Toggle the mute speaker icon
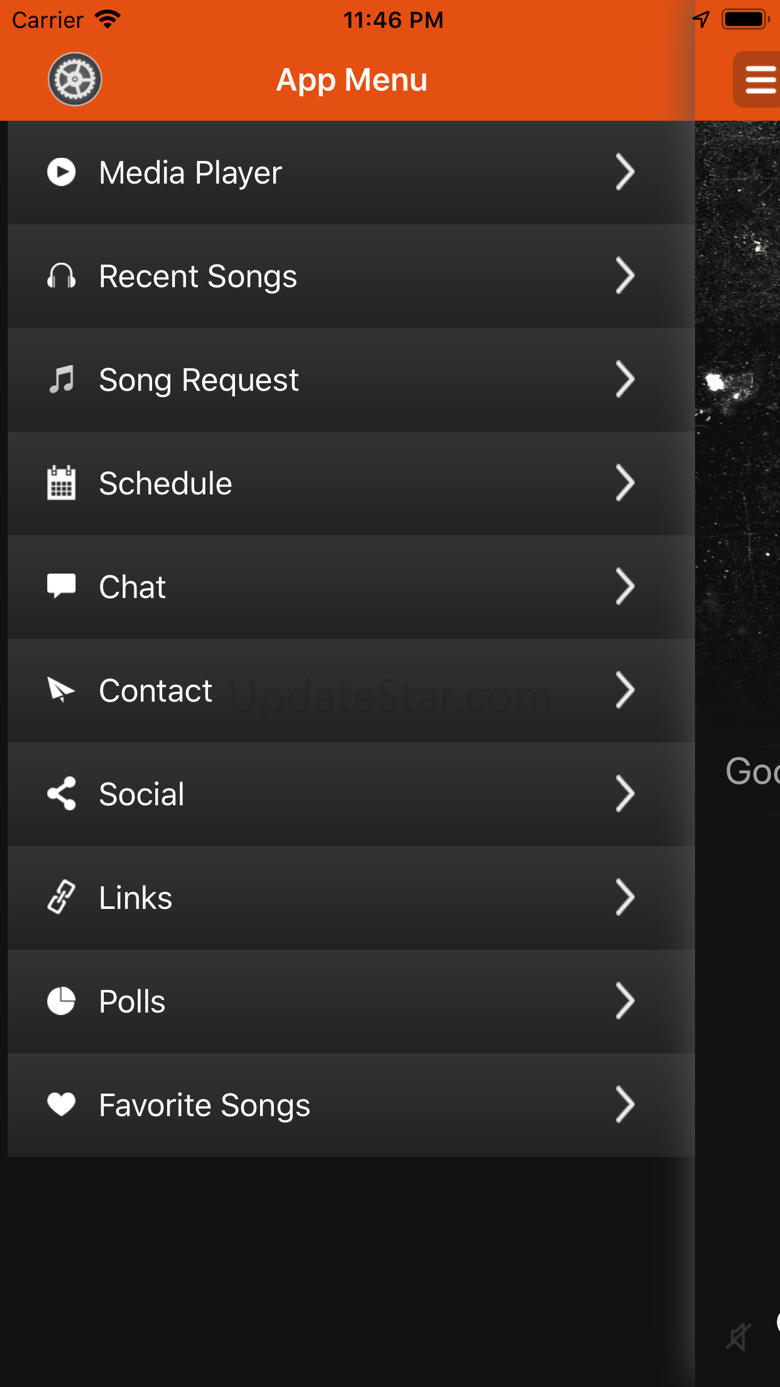This screenshot has height=1387, width=780. click(739, 1336)
